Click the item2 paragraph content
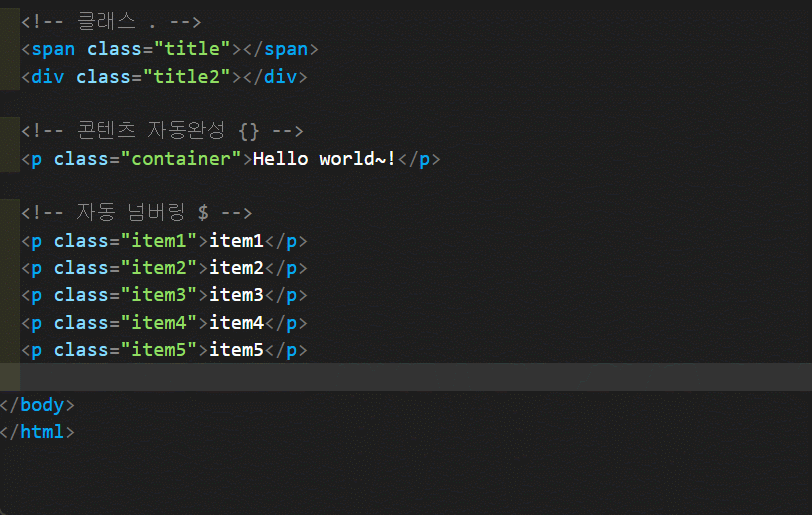Screen dimensions: 812x515 [x=236, y=268]
